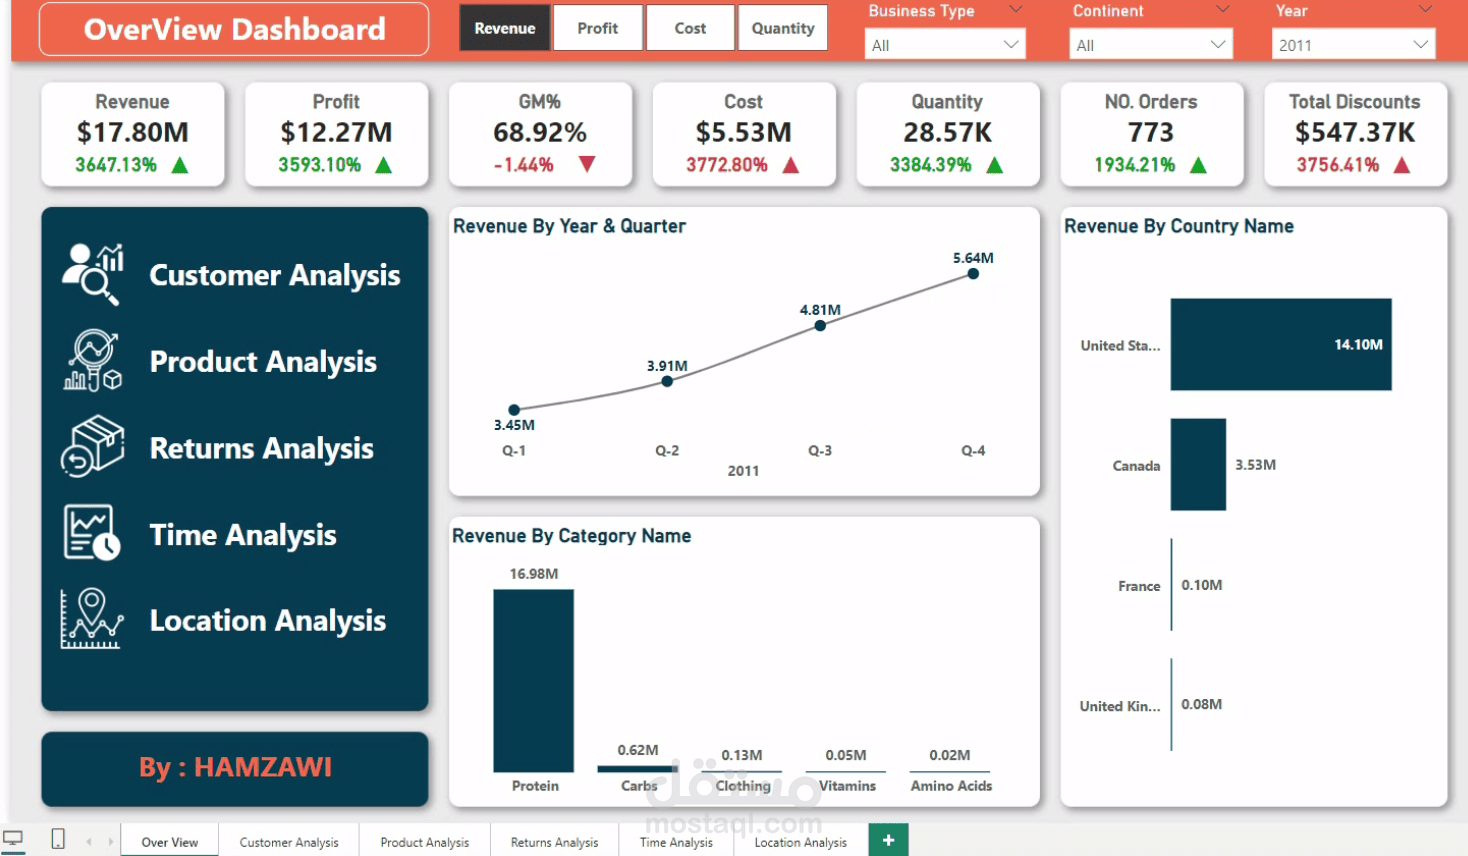Click the OverView Dashboard title button
This screenshot has height=856, width=1468.
(234, 29)
